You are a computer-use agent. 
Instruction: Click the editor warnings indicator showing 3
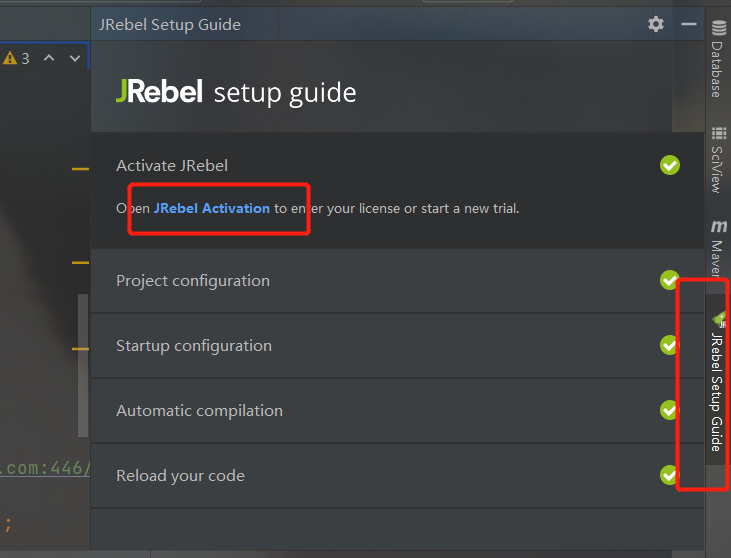click(16, 58)
